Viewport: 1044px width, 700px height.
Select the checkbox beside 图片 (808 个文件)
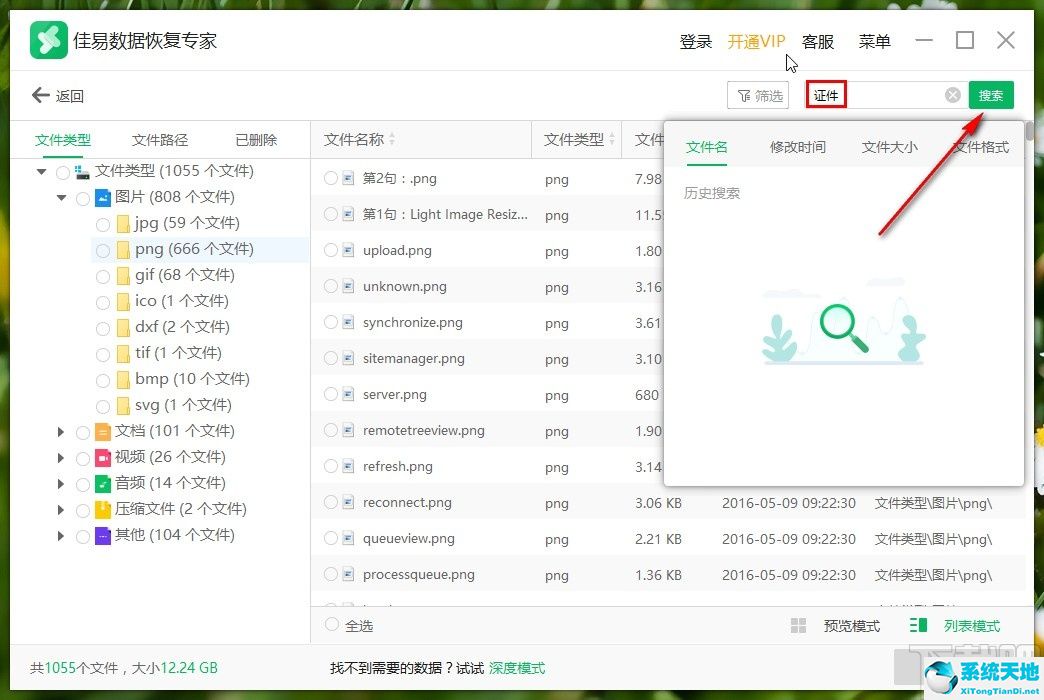pos(83,197)
